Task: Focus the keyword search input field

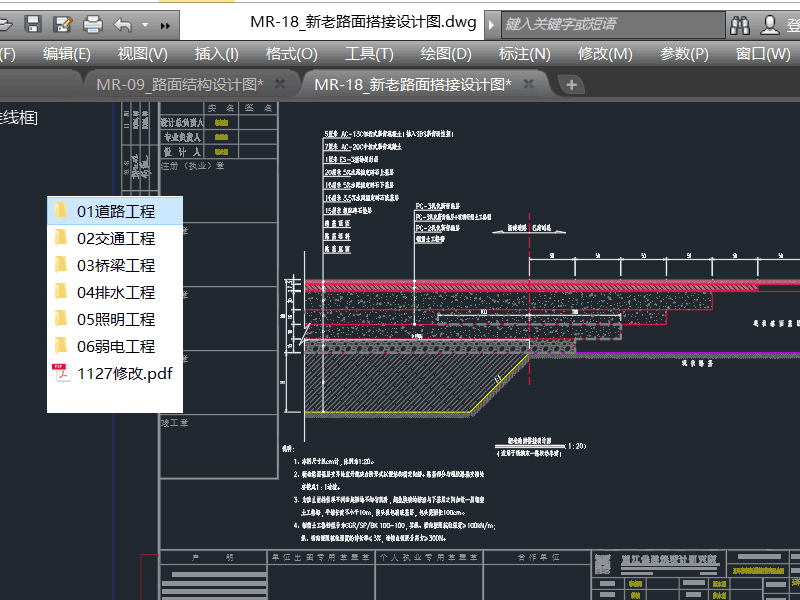Action: 613,24
